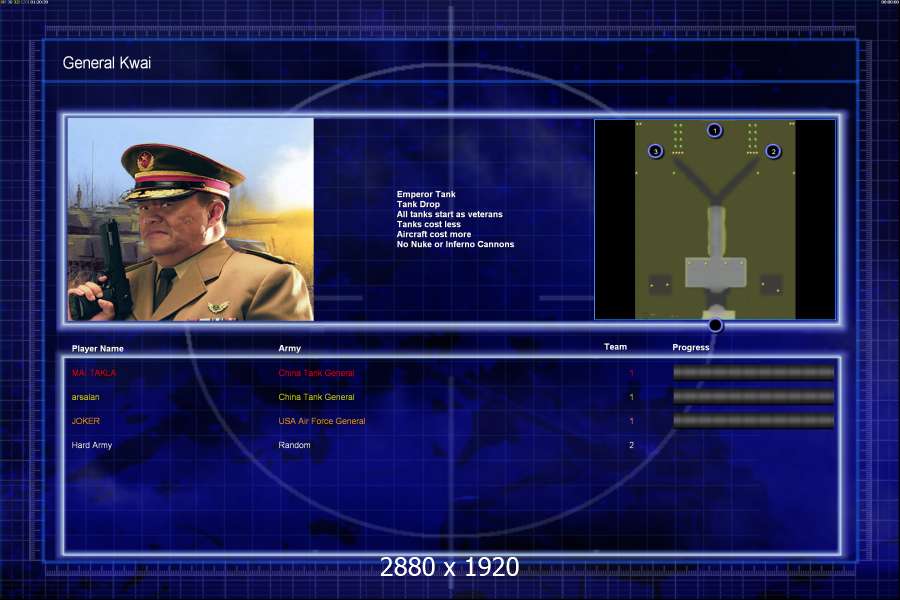
Task: Click the 'Emperor Tank' ability line
Action: click(426, 194)
